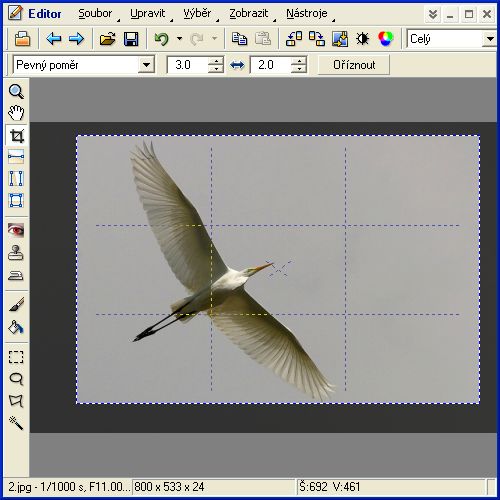The height and width of the screenshot is (500, 500).
Task: Expand the Pevný poměr dropdown
Action: 146,65
